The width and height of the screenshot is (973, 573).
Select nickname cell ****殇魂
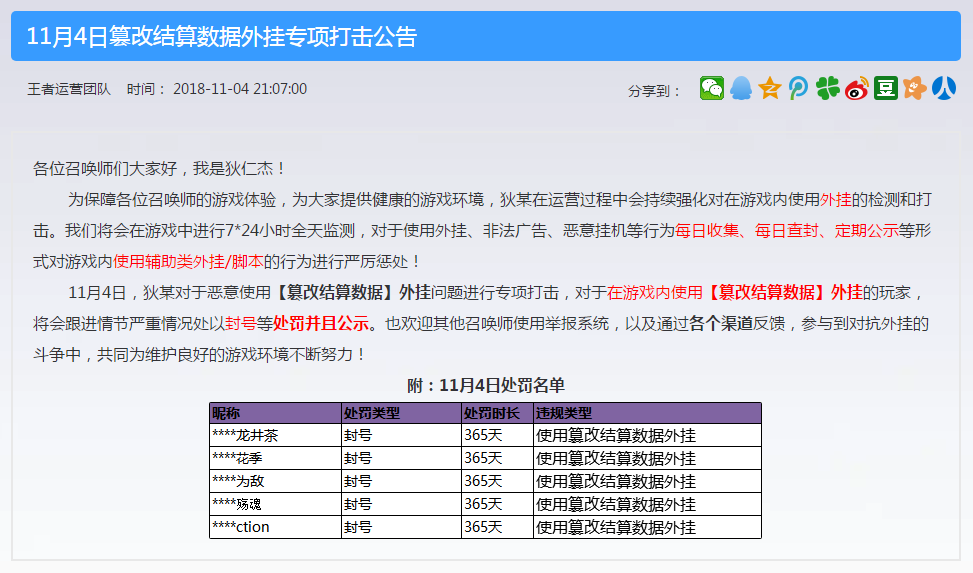tap(276, 504)
